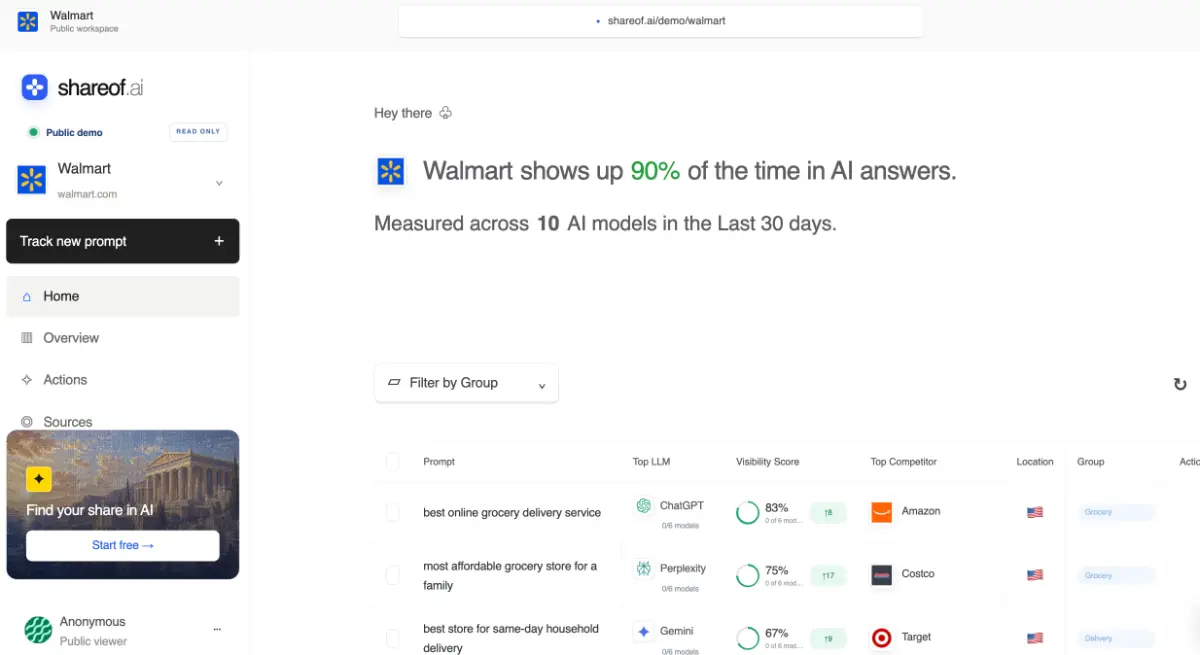Click the 75% visibility score ring
1200x655 pixels.
click(x=747, y=576)
